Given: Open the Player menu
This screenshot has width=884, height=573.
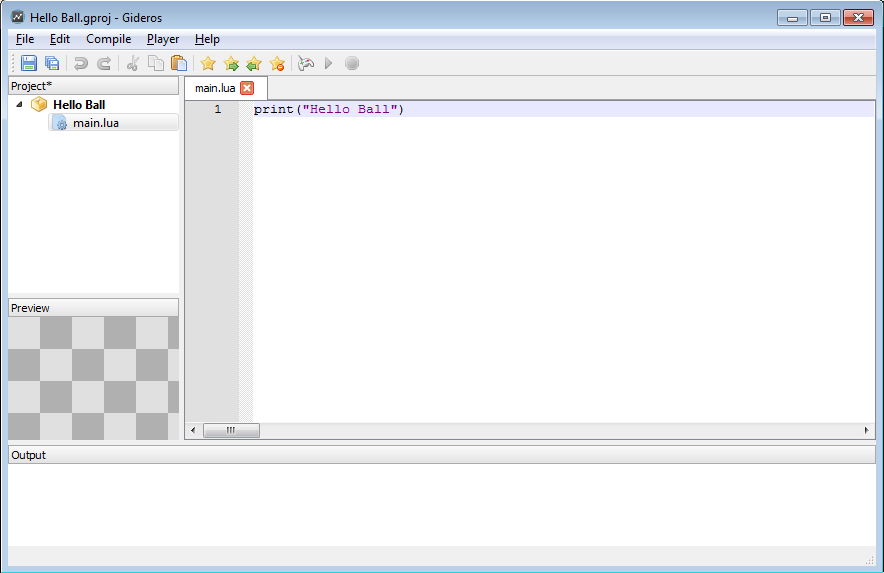Looking at the screenshot, I should [163, 39].
